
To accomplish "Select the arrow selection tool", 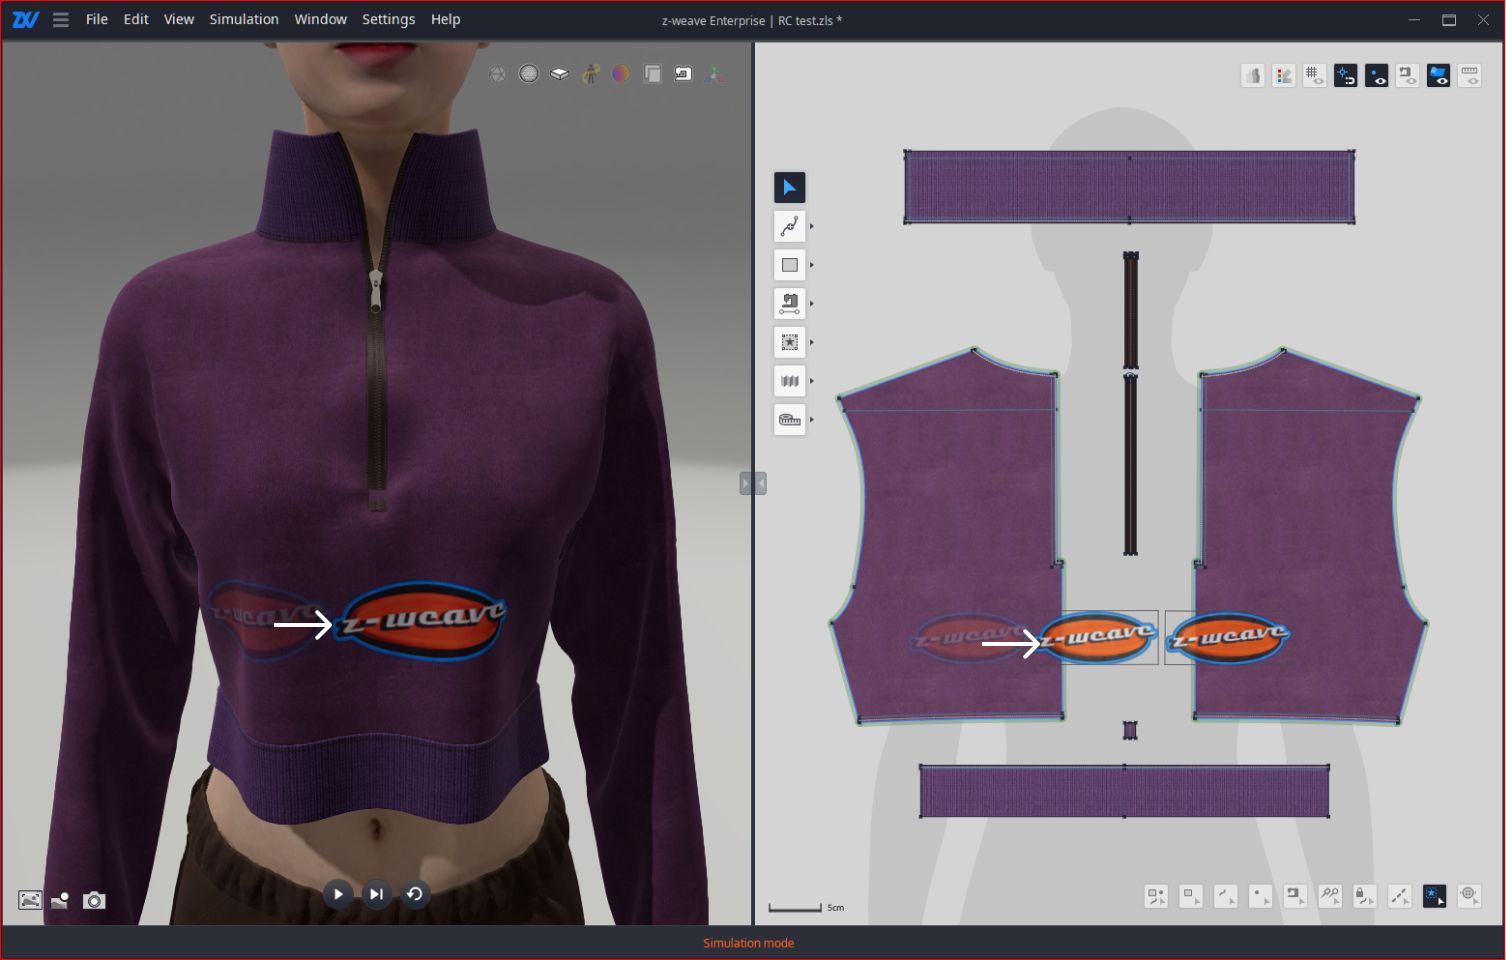I will [x=790, y=187].
